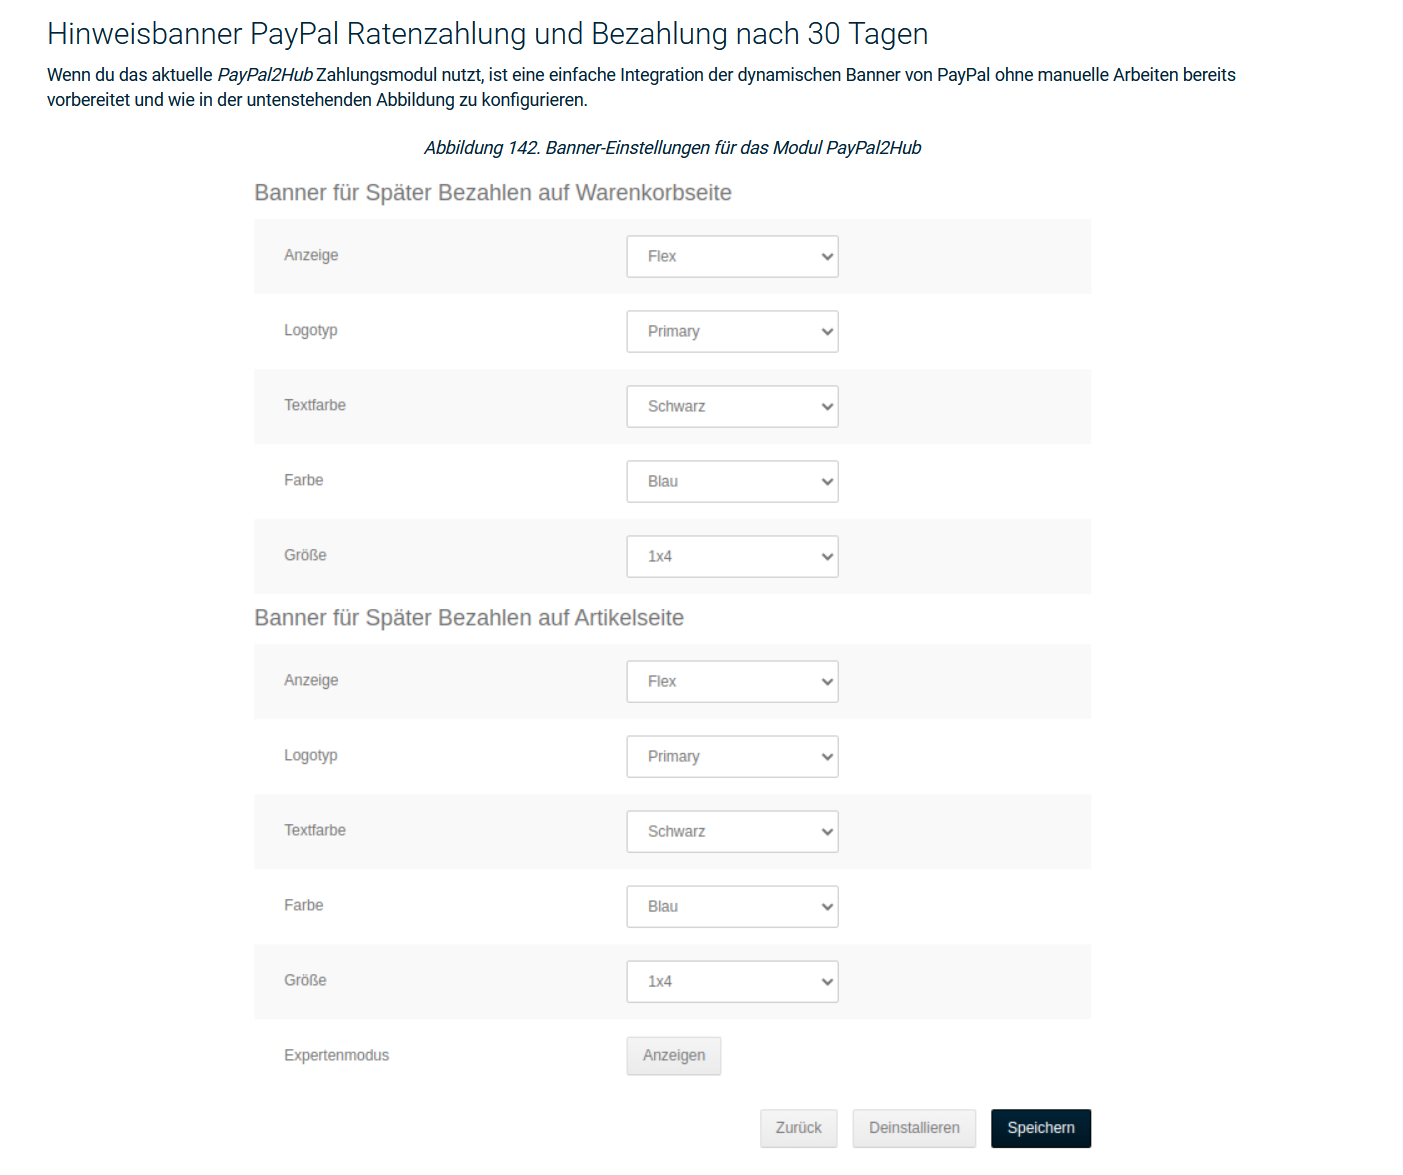Open Farbe dropdown for Warenkorbseite banner
This screenshot has height=1175, width=1403.
click(732, 482)
